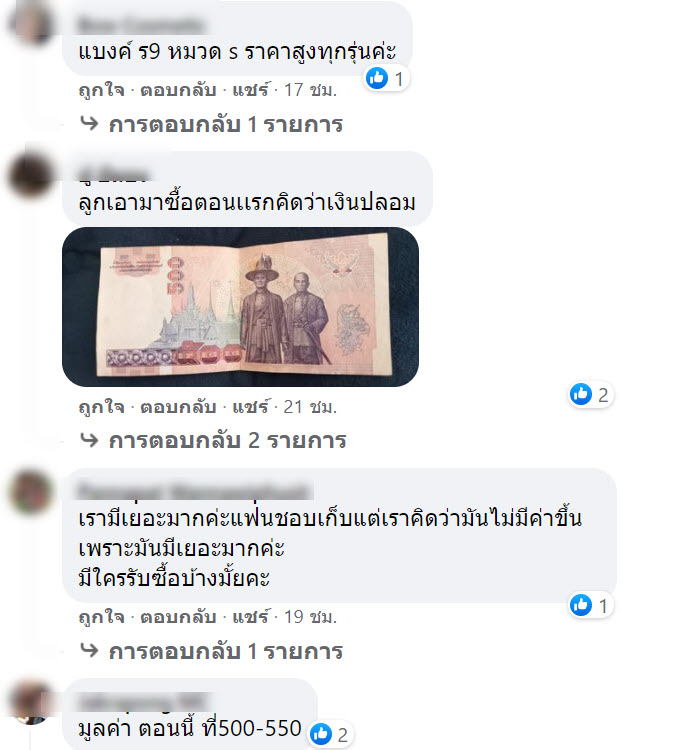Expand 2 replies under the banknote photo
The width and height of the screenshot is (675, 750).
pyautogui.click(x=213, y=440)
